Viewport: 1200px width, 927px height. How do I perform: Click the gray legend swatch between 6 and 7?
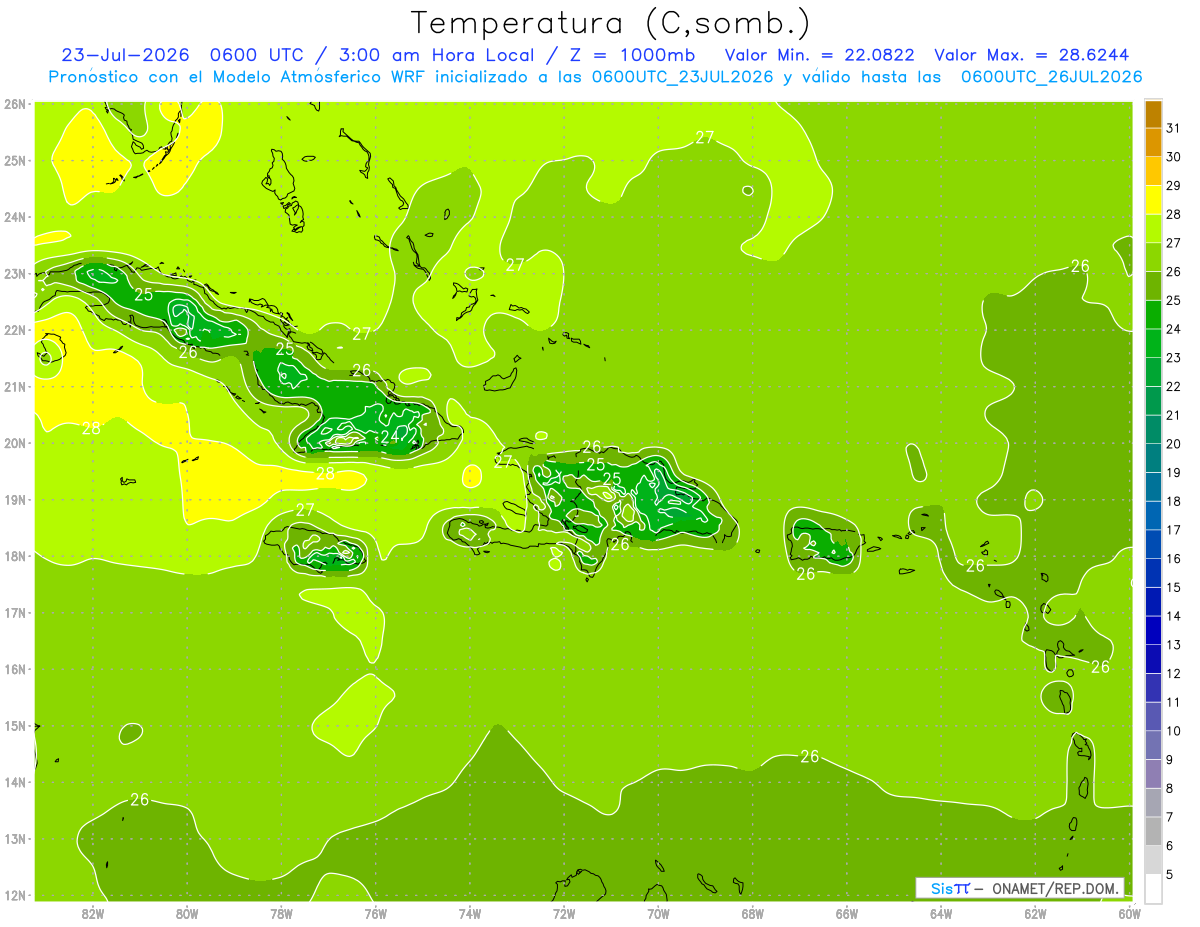click(1153, 831)
